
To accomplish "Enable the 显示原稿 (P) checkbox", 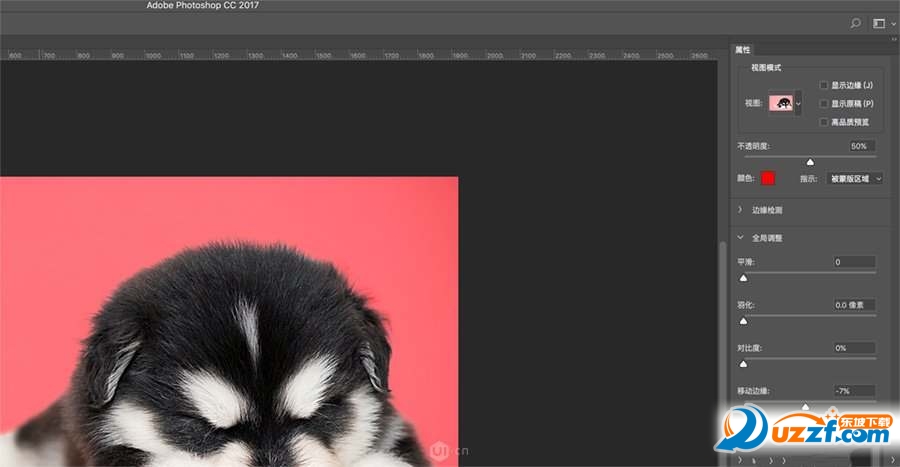I will click(x=824, y=103).
